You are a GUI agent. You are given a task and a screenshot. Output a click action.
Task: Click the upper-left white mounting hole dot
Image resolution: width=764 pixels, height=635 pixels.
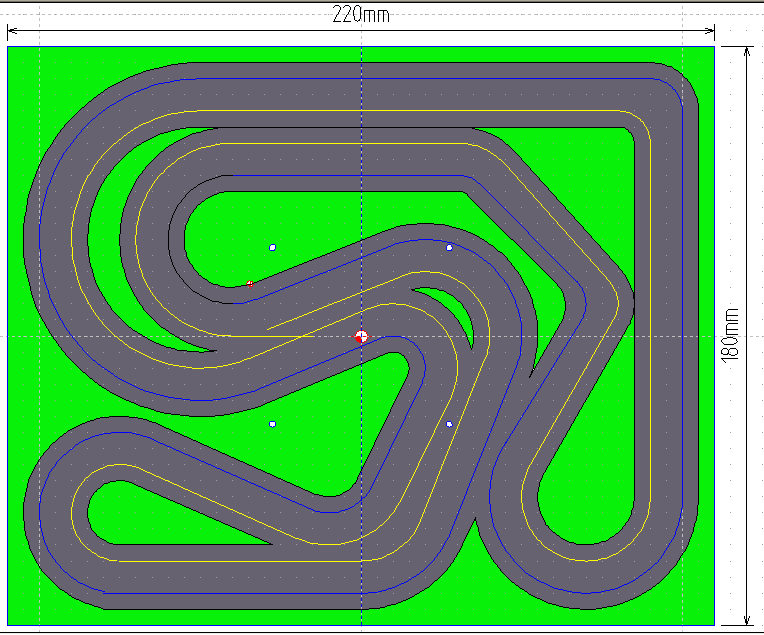tap(272, 247)
